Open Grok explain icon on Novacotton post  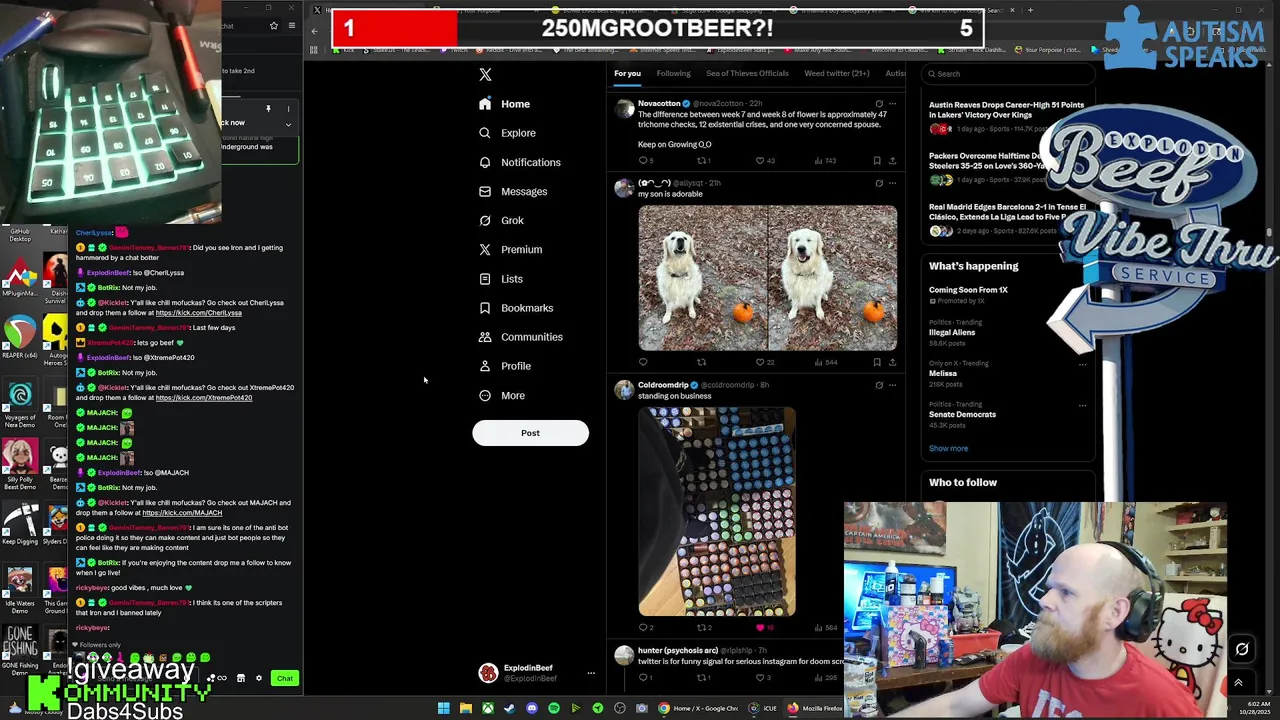click(879, 103)
